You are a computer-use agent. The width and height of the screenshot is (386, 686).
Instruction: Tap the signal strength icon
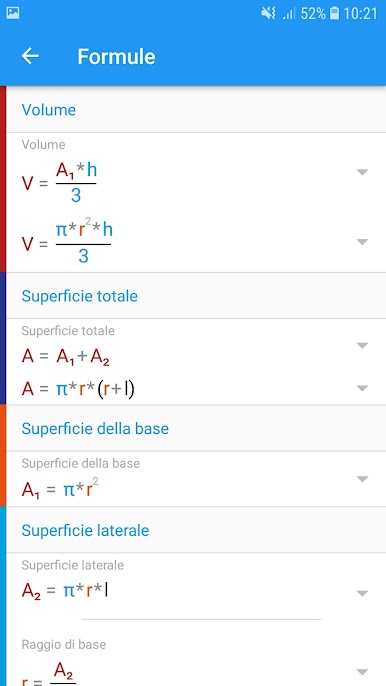(x=288, y=14)
